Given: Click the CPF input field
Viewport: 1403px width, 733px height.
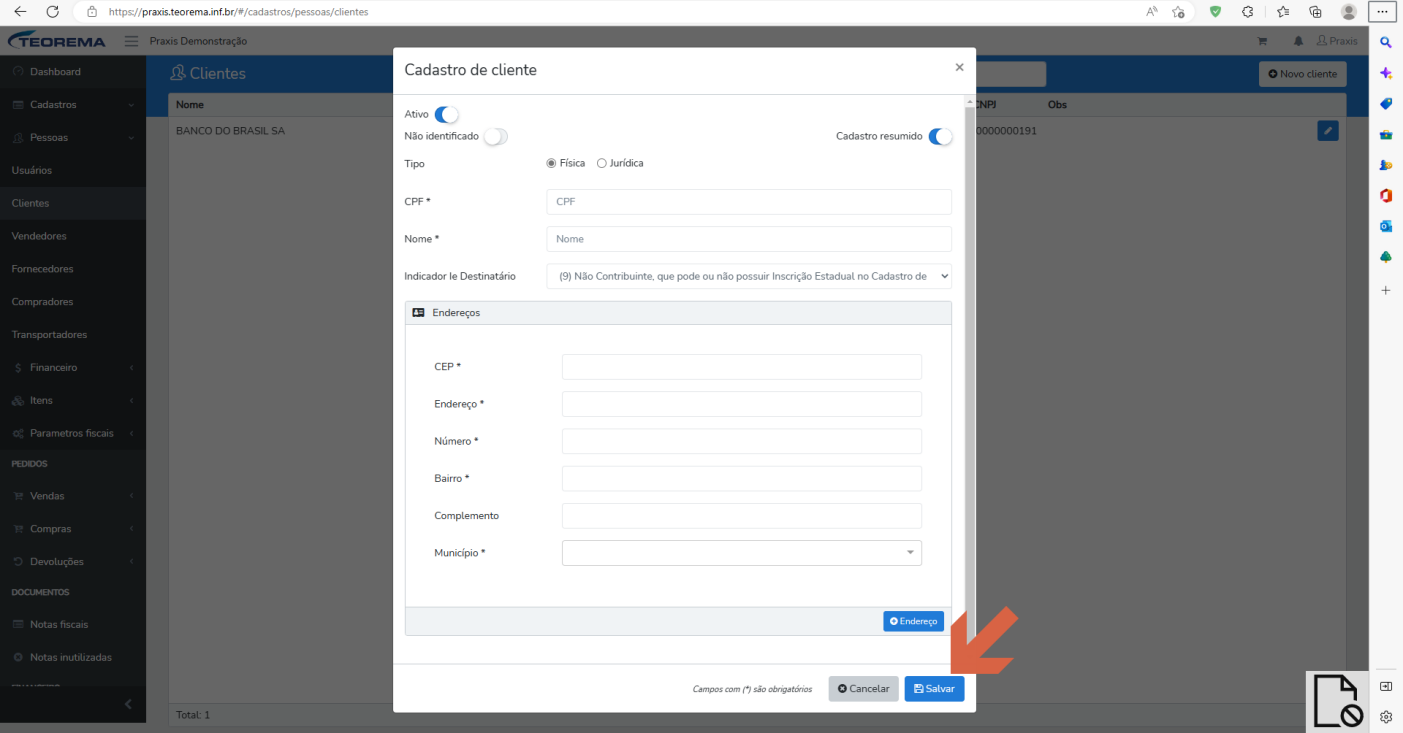Looking at the screenshot, I should pos(749,202).
